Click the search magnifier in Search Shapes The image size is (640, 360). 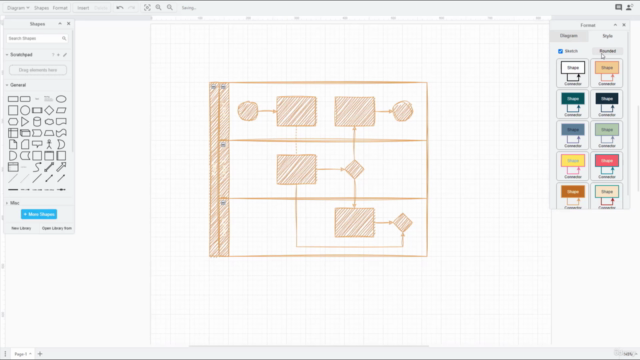point(64,38)
